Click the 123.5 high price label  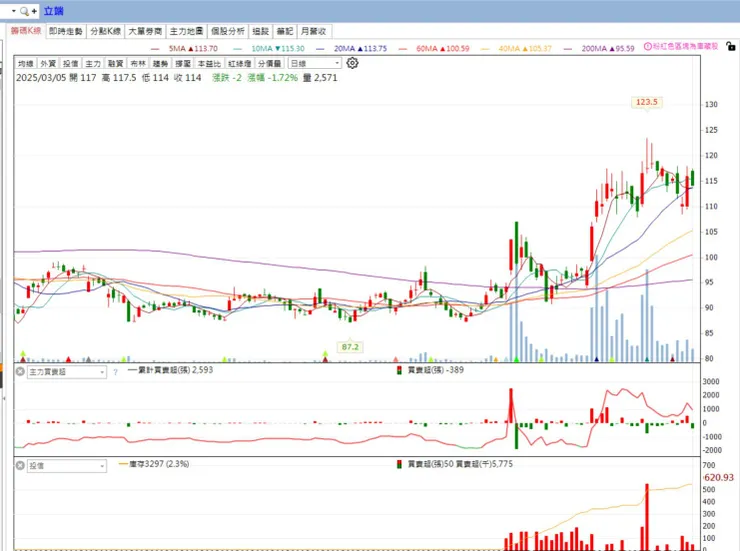tap(647, 102)
